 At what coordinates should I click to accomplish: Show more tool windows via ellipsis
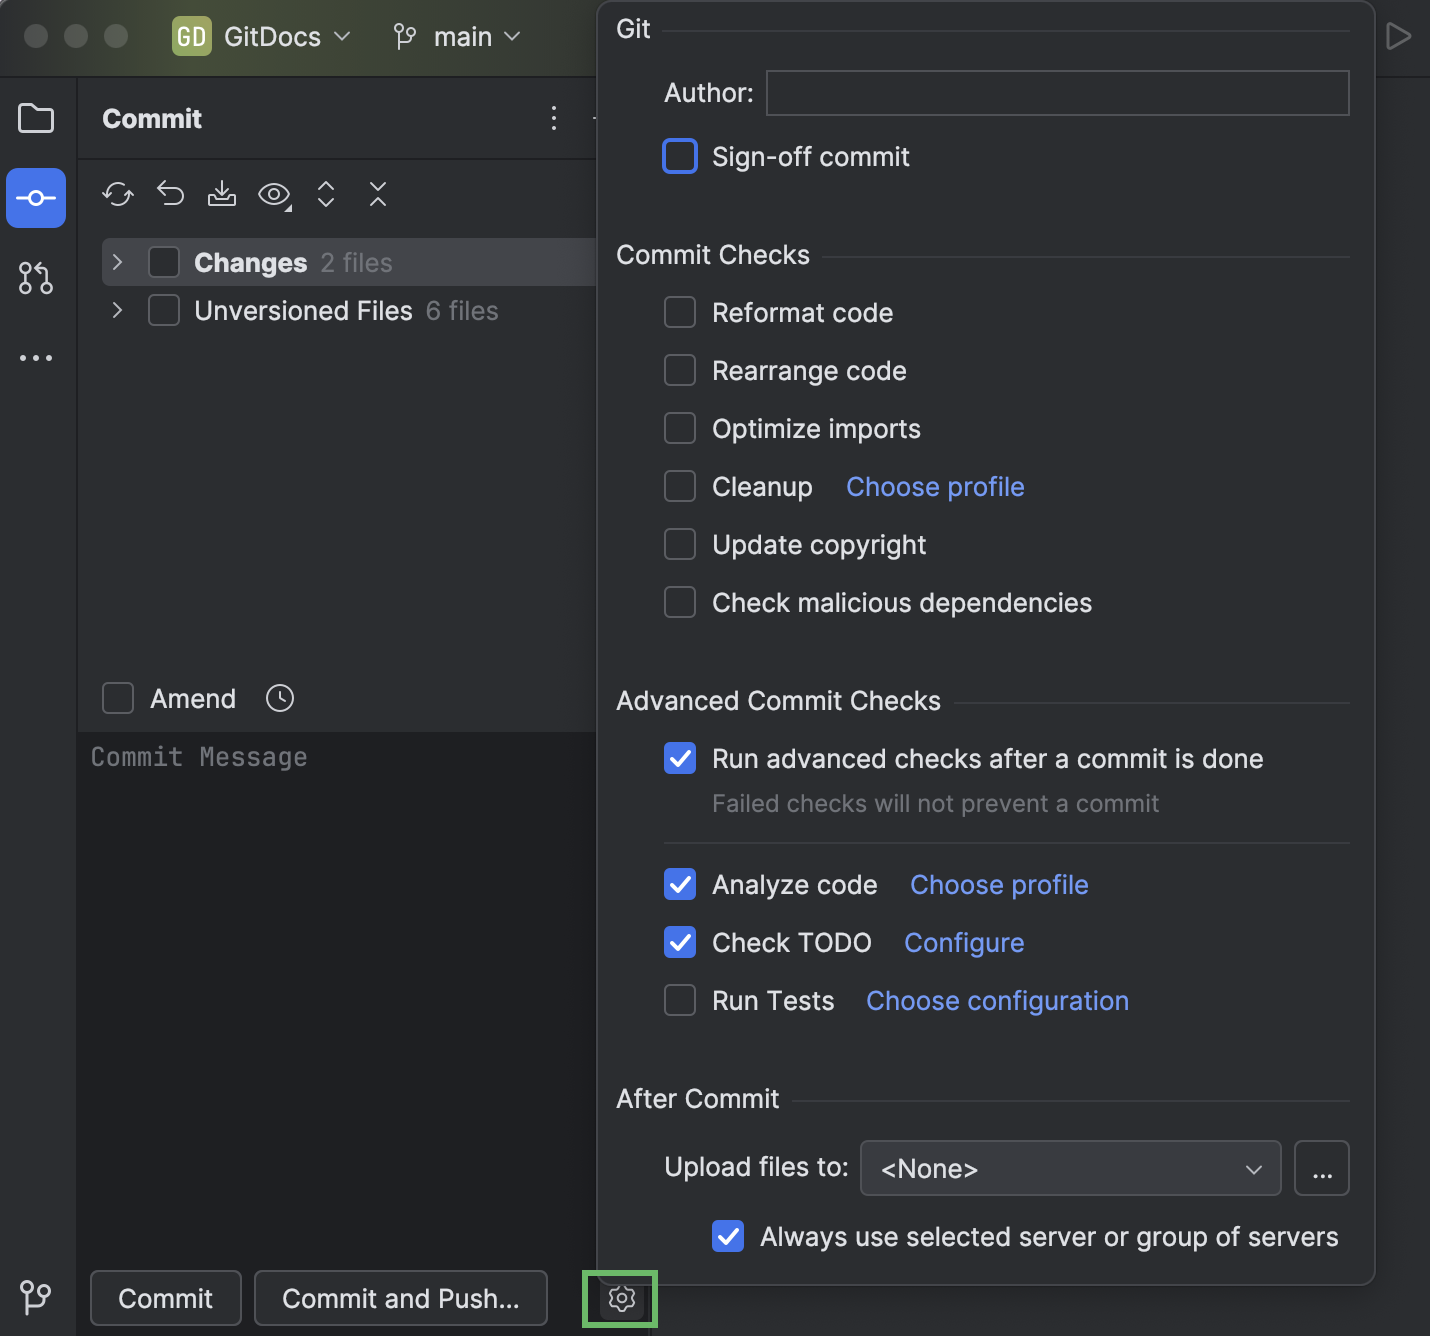36,357
